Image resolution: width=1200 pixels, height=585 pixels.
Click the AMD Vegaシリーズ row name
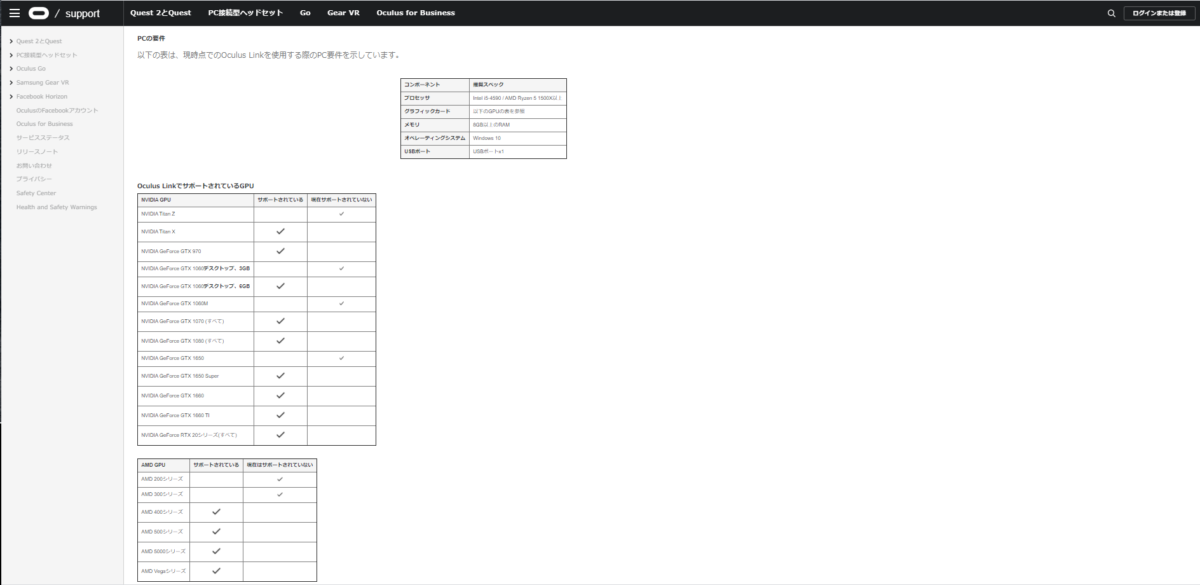tap(164, 571)
